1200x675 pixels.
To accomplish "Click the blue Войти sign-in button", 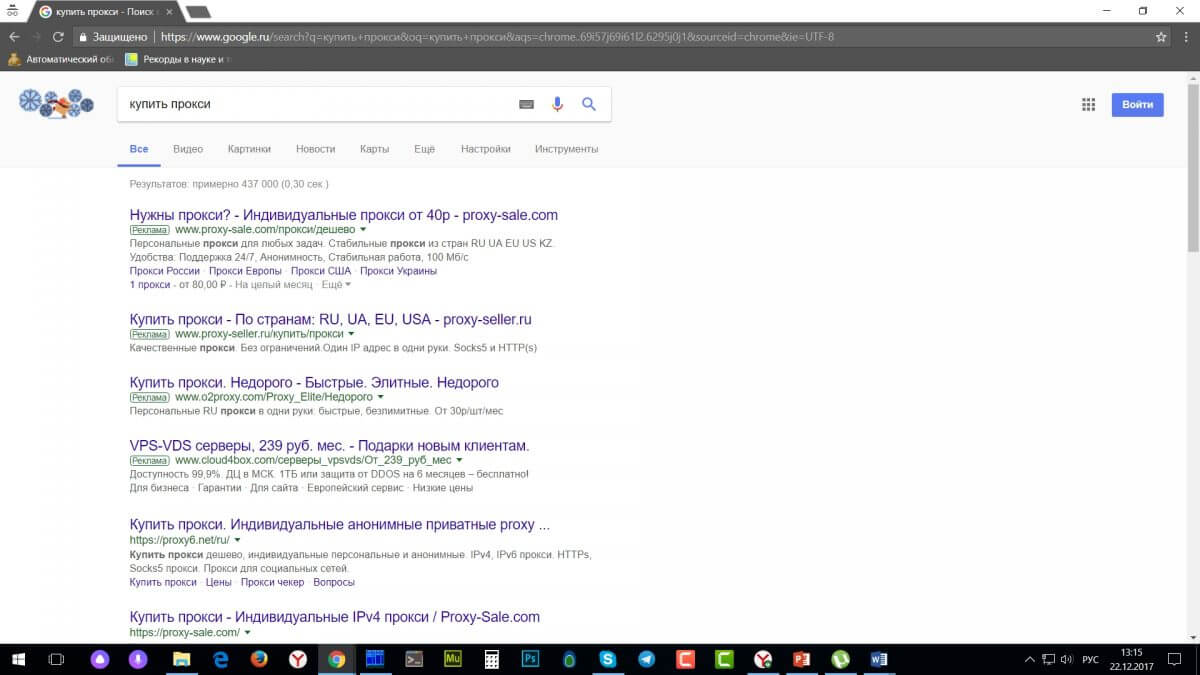I will pyautogui.click(x=1138, y=104).
